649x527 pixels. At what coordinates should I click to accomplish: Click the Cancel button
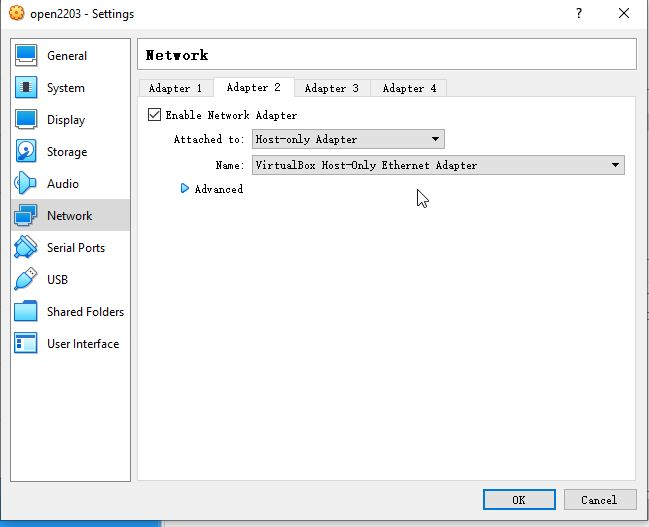click(x=599, y=500)
